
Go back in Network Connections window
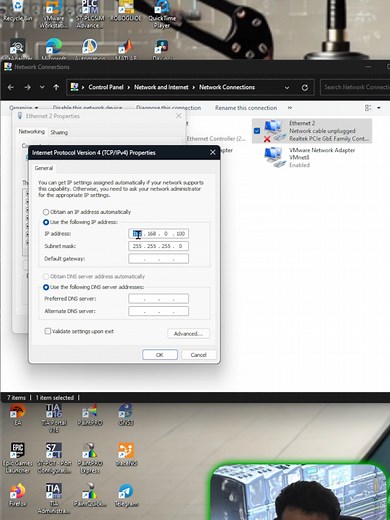click(x=11, y=87)
